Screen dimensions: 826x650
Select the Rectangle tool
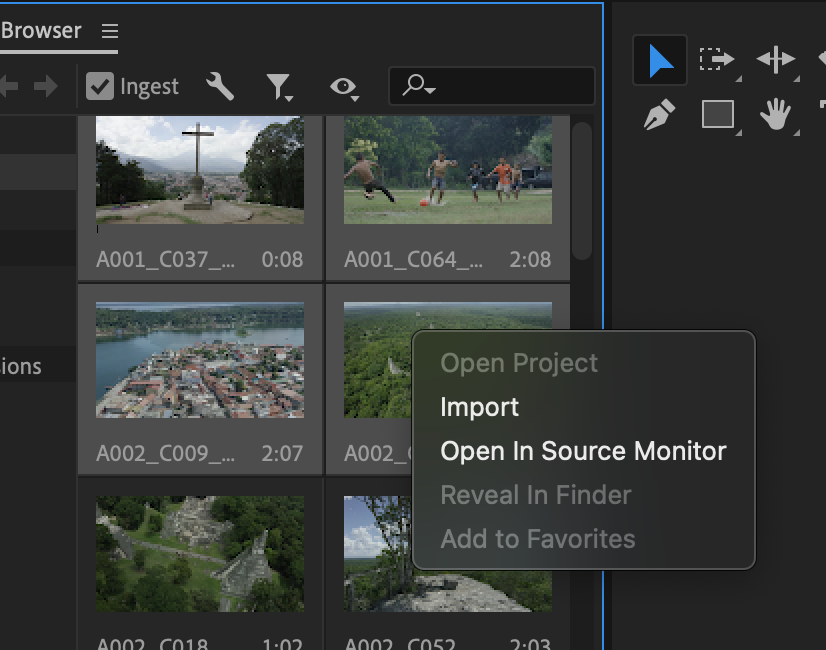[x=718, y=115]
